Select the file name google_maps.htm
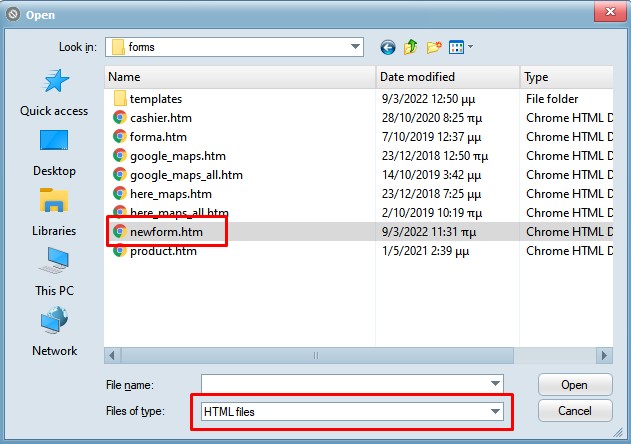The height and width of the screenshot is (444, 631). [x=178, y=156]
